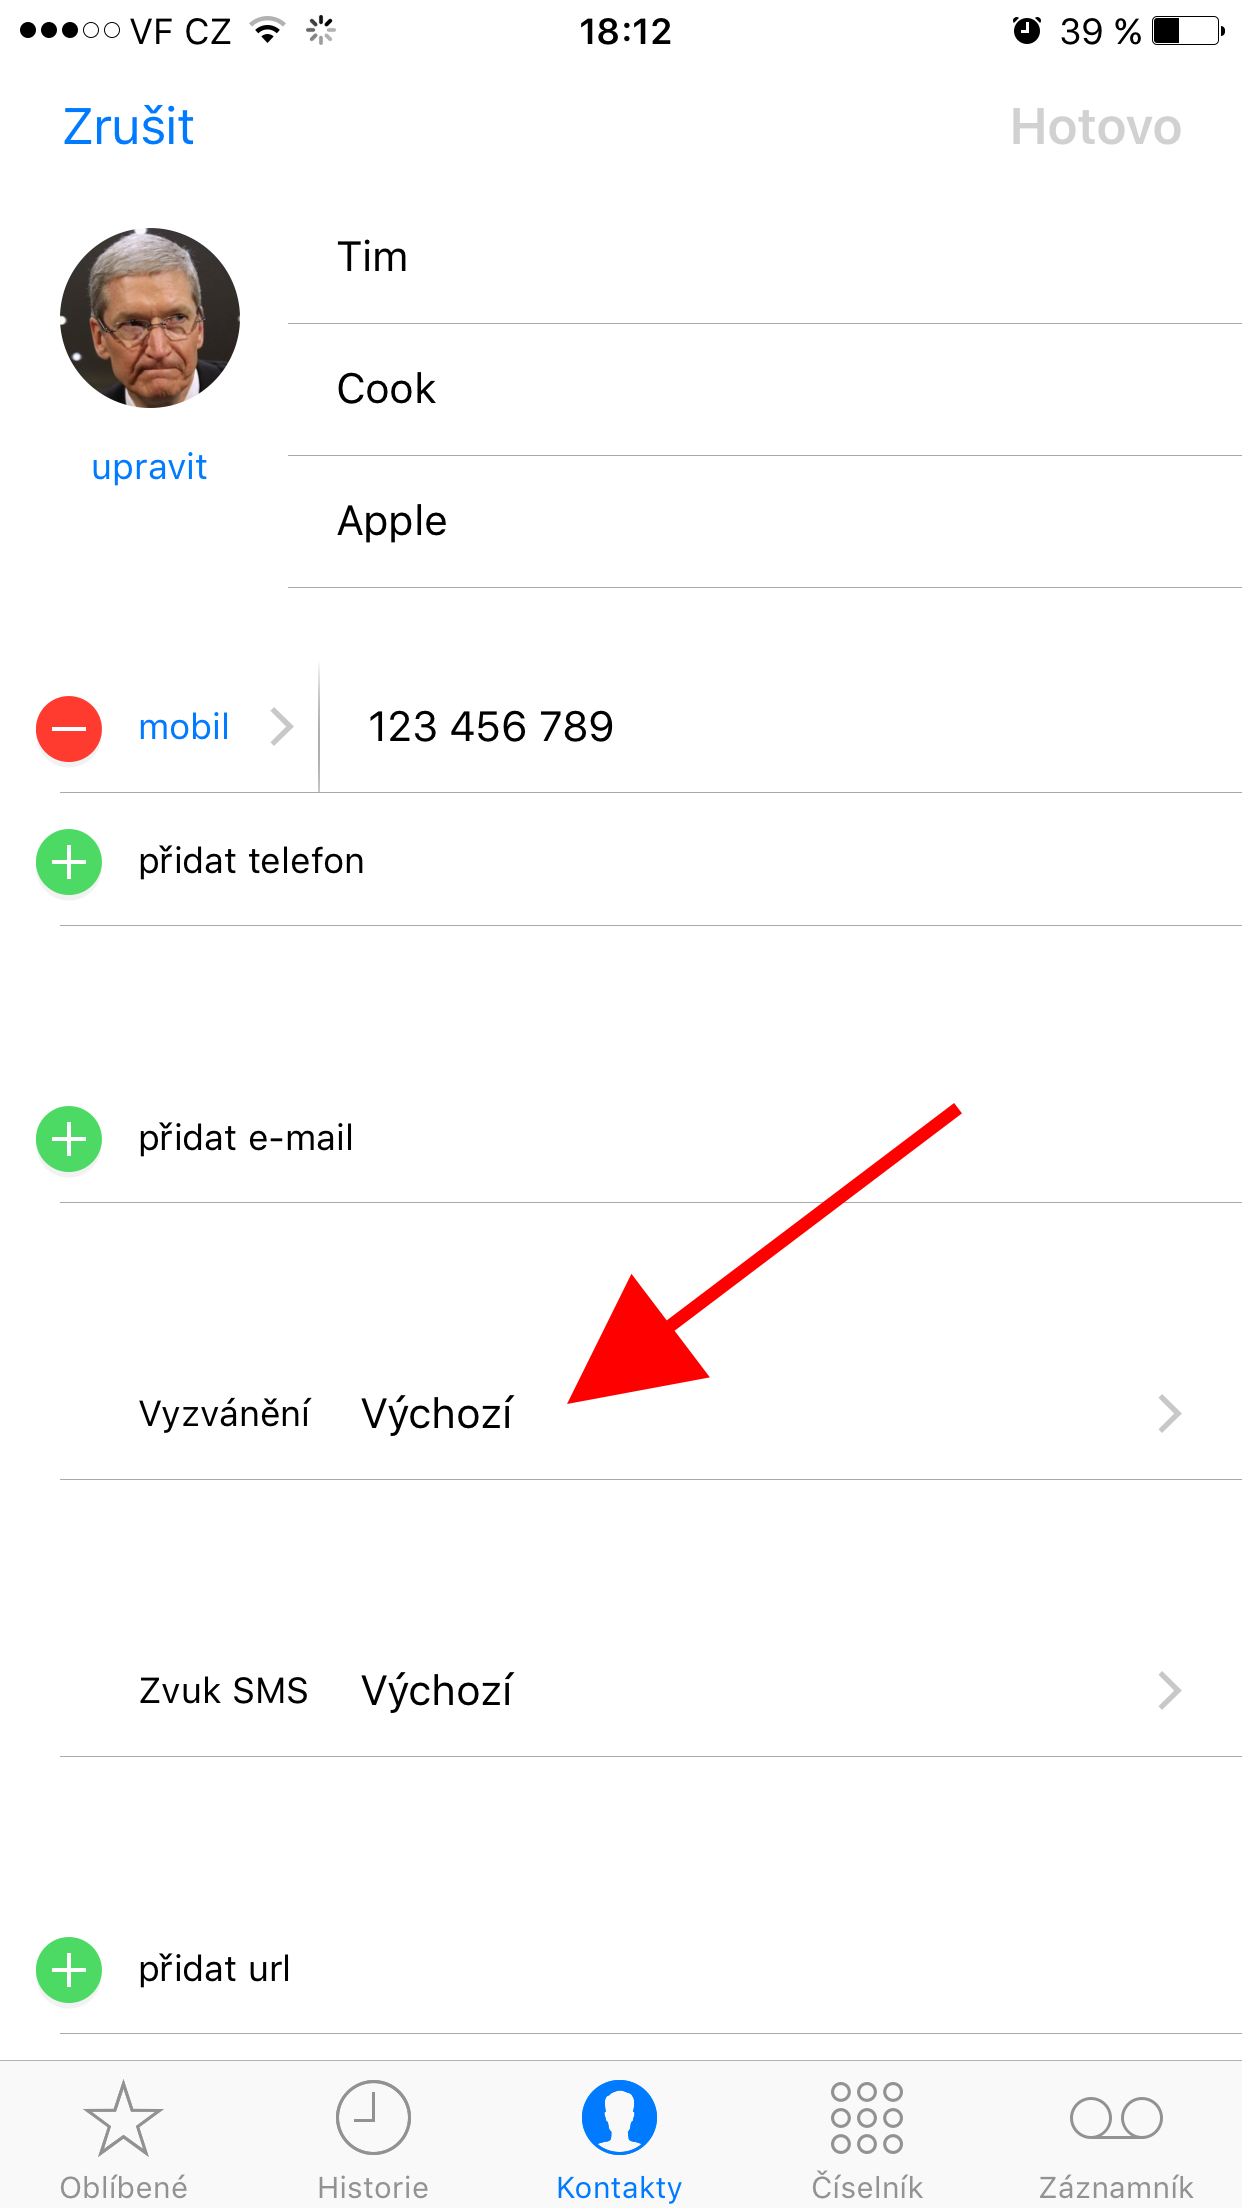This screenshot has width=1242, height=2208.
Task: Tap Hotovo to finish editing
Action: tap(1096, 127)
